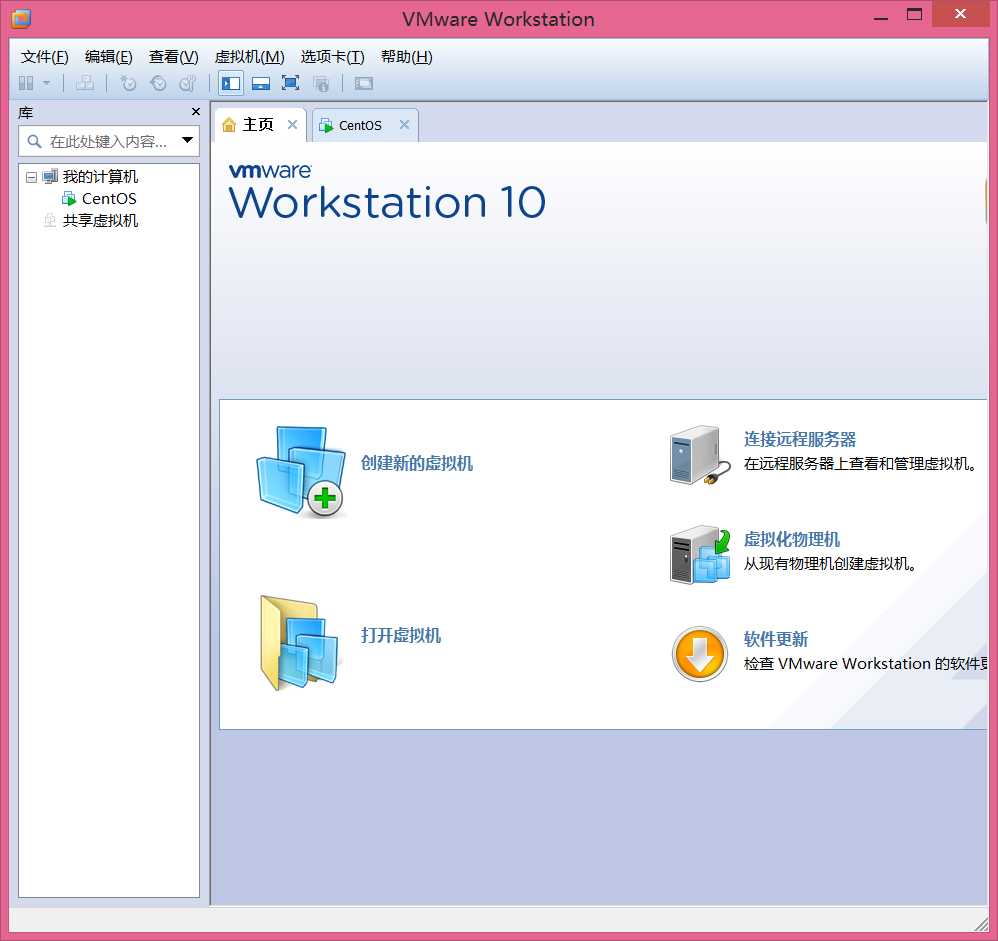Switch to the CentOS tab
This screenshot has width=998, height=941.
tap(360, 125)
